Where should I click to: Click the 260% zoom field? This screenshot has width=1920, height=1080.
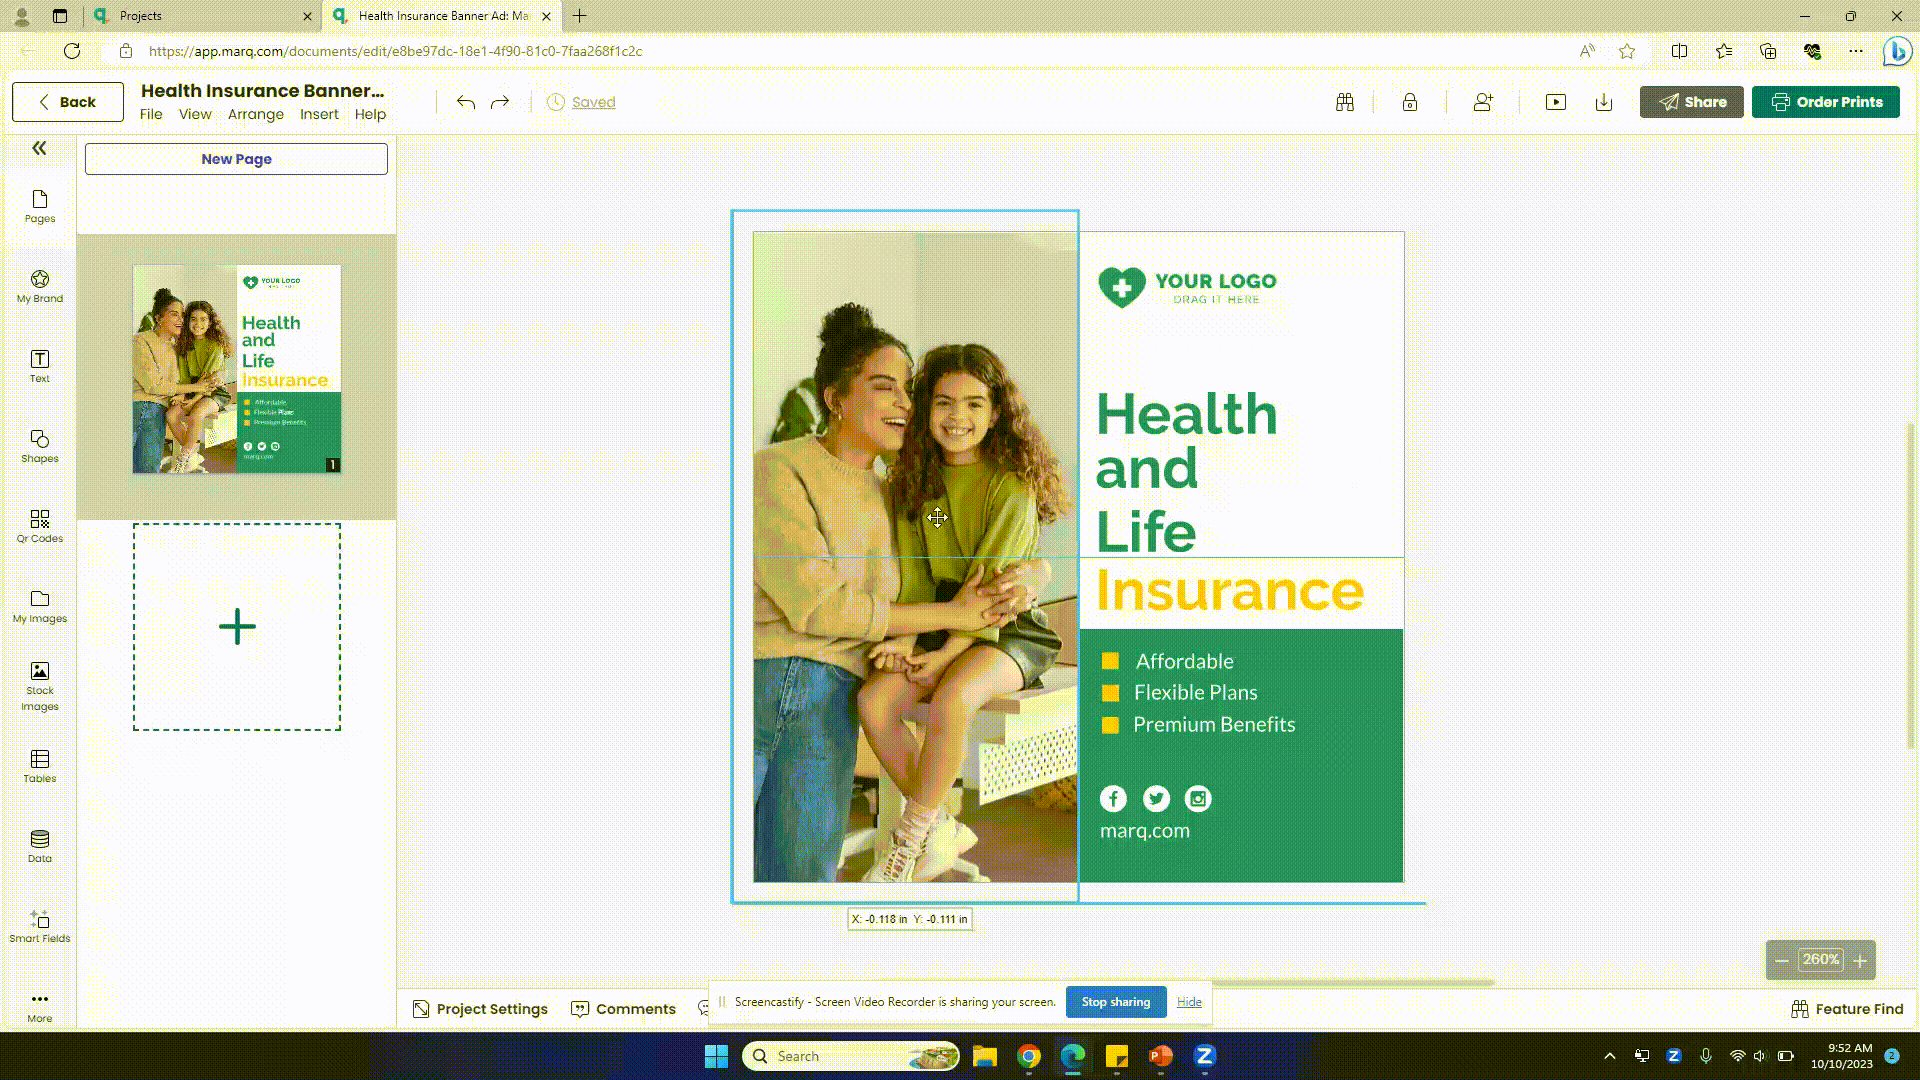(x=1821, y=960)
